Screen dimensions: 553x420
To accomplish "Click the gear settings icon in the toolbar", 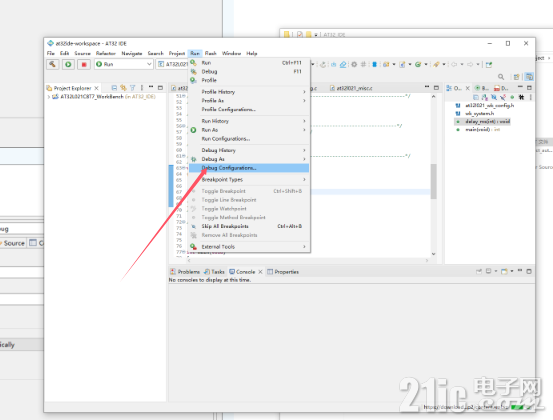I will pyautogui.click(x=354, y=64).
